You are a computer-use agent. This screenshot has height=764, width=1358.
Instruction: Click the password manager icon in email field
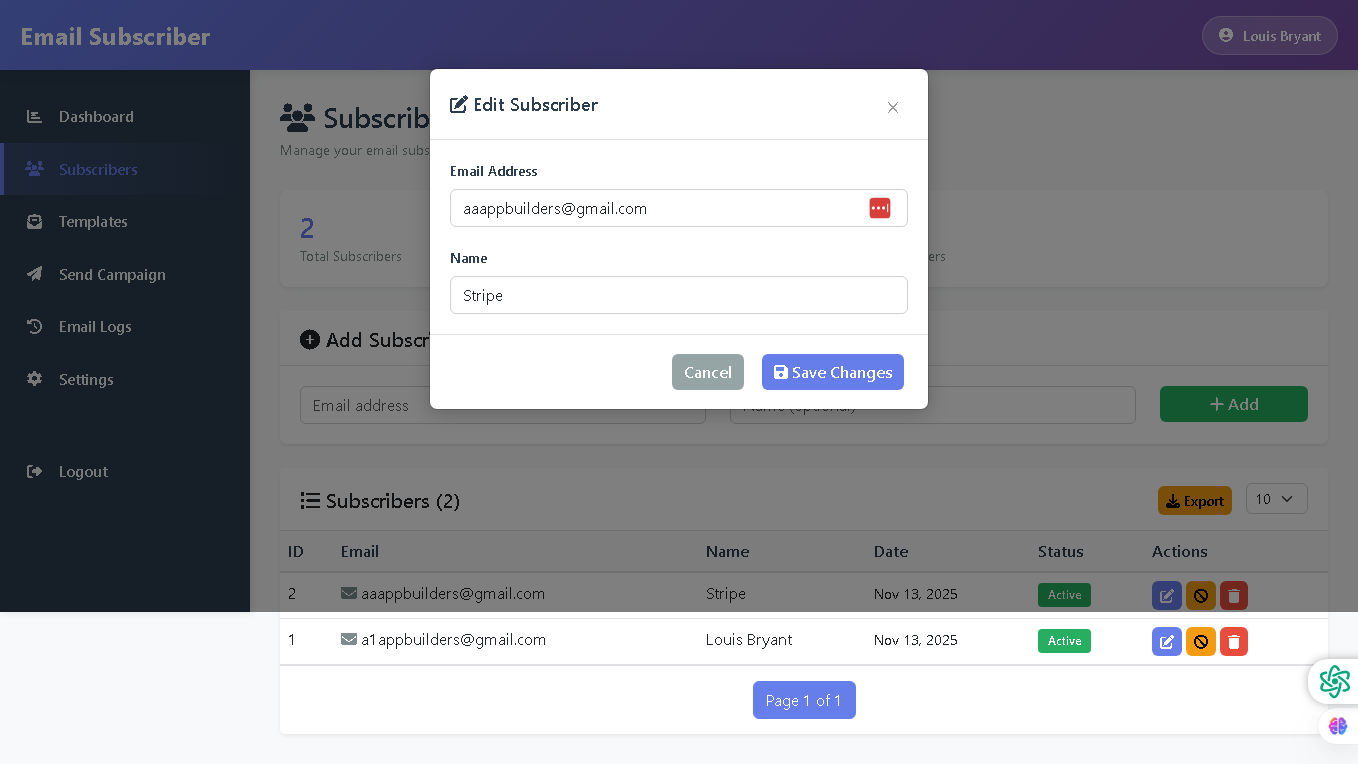[x=879, y=208]
